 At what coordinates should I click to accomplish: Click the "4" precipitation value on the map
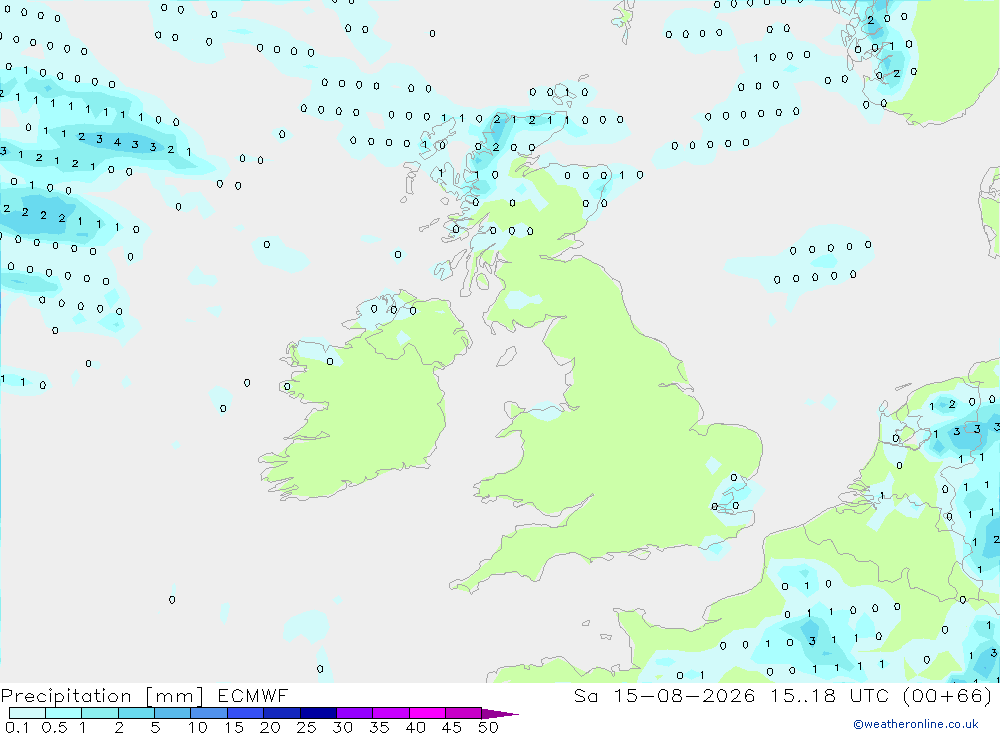[x=117, y=142]
